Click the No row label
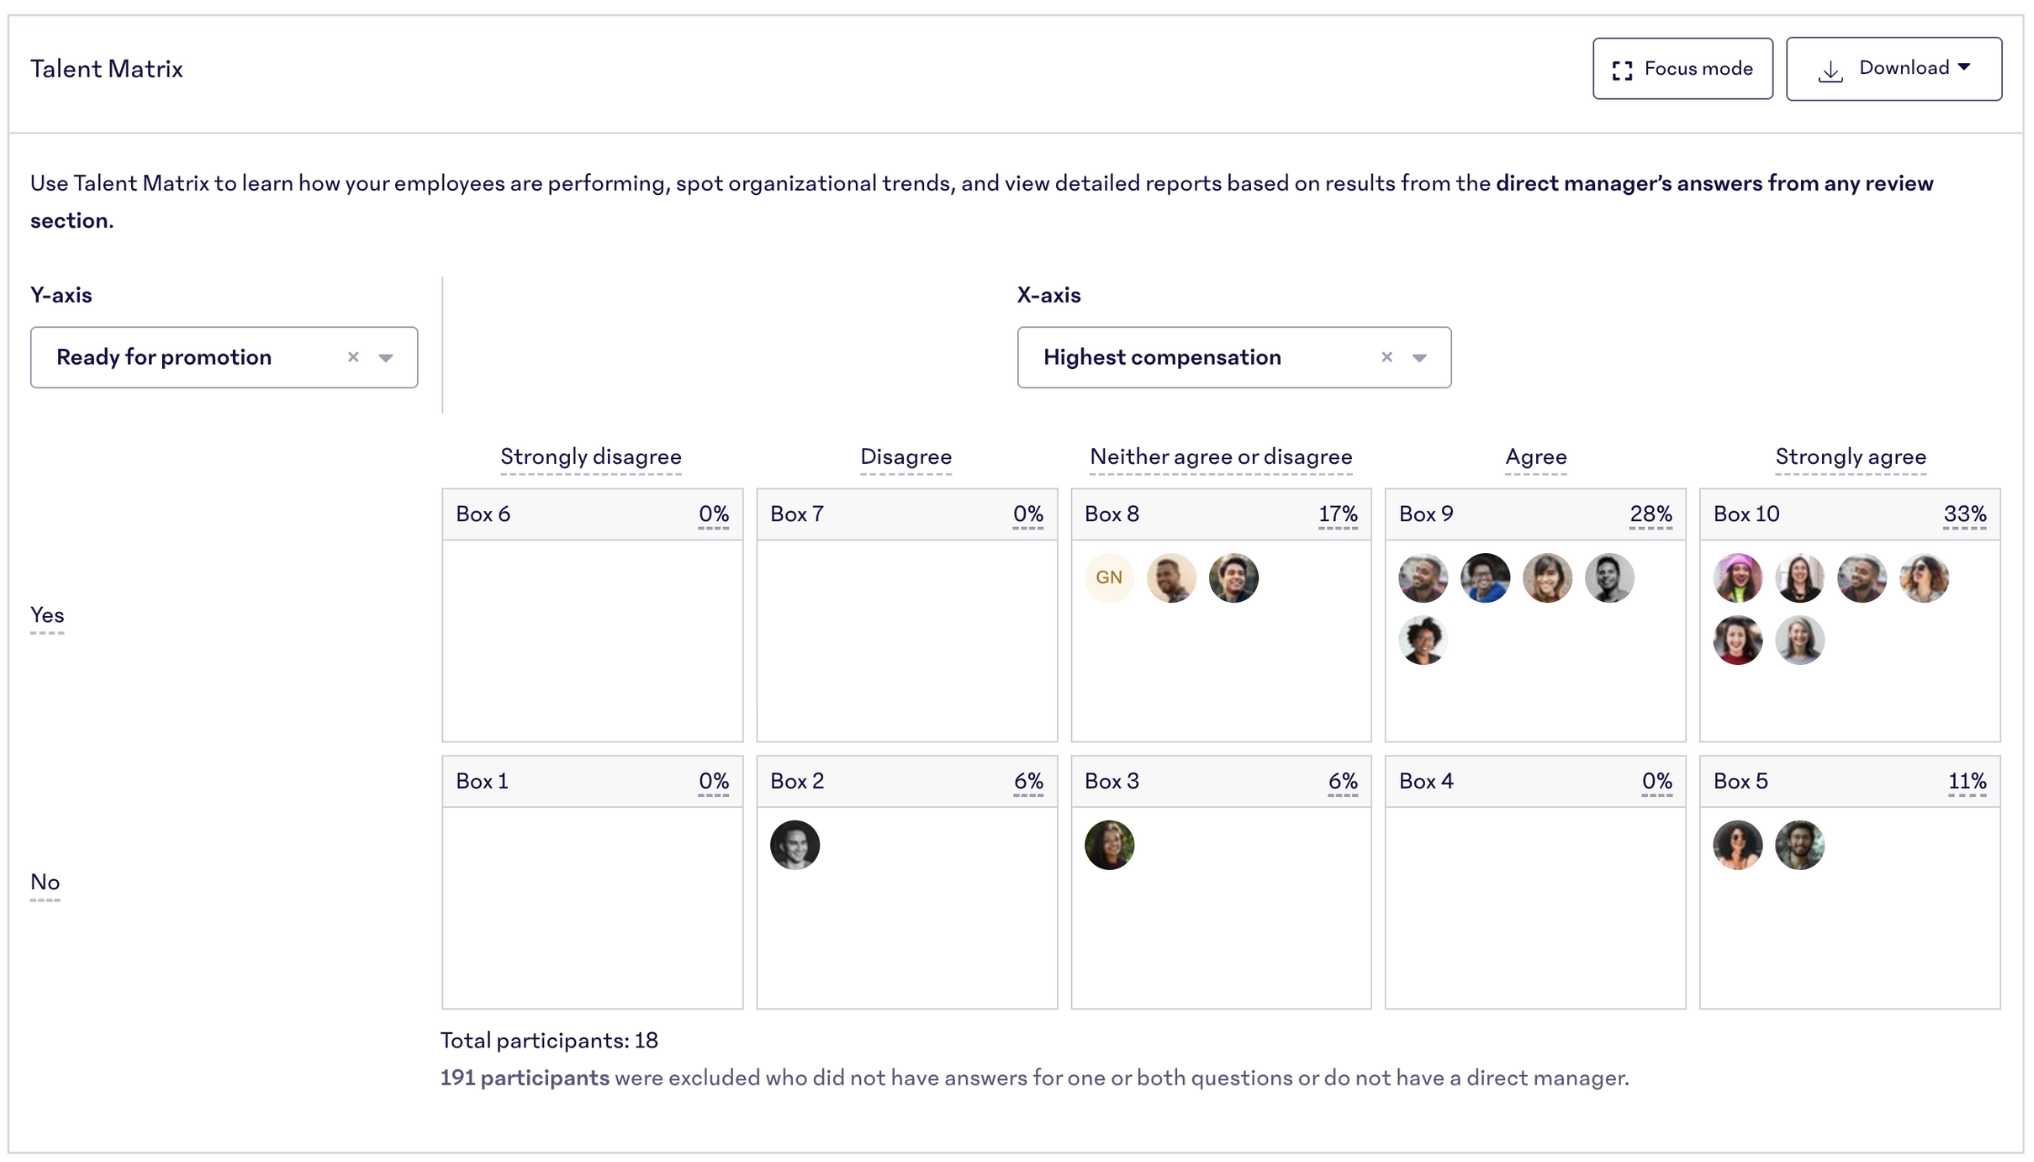The width and height of the screenshot is (2034, 1162). click(x=45, y=882)
